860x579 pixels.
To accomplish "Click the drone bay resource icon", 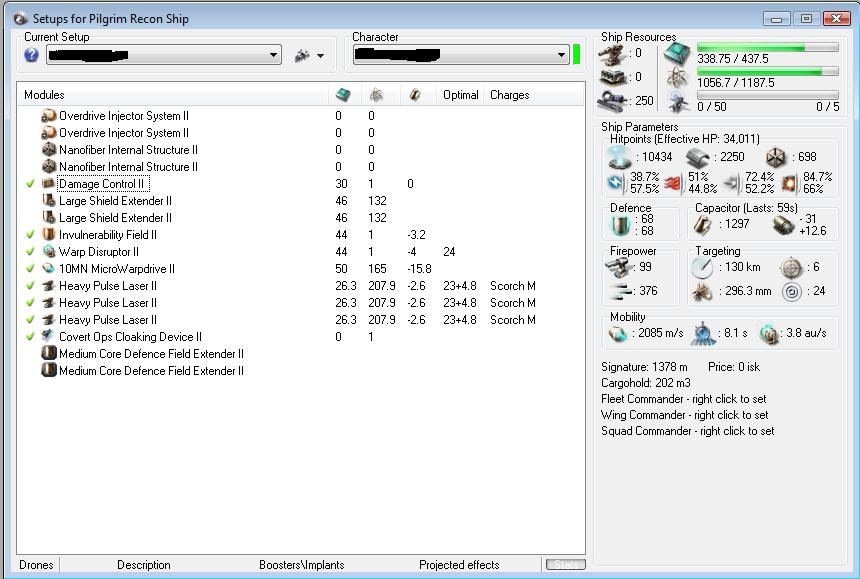I will pos(678,102).
